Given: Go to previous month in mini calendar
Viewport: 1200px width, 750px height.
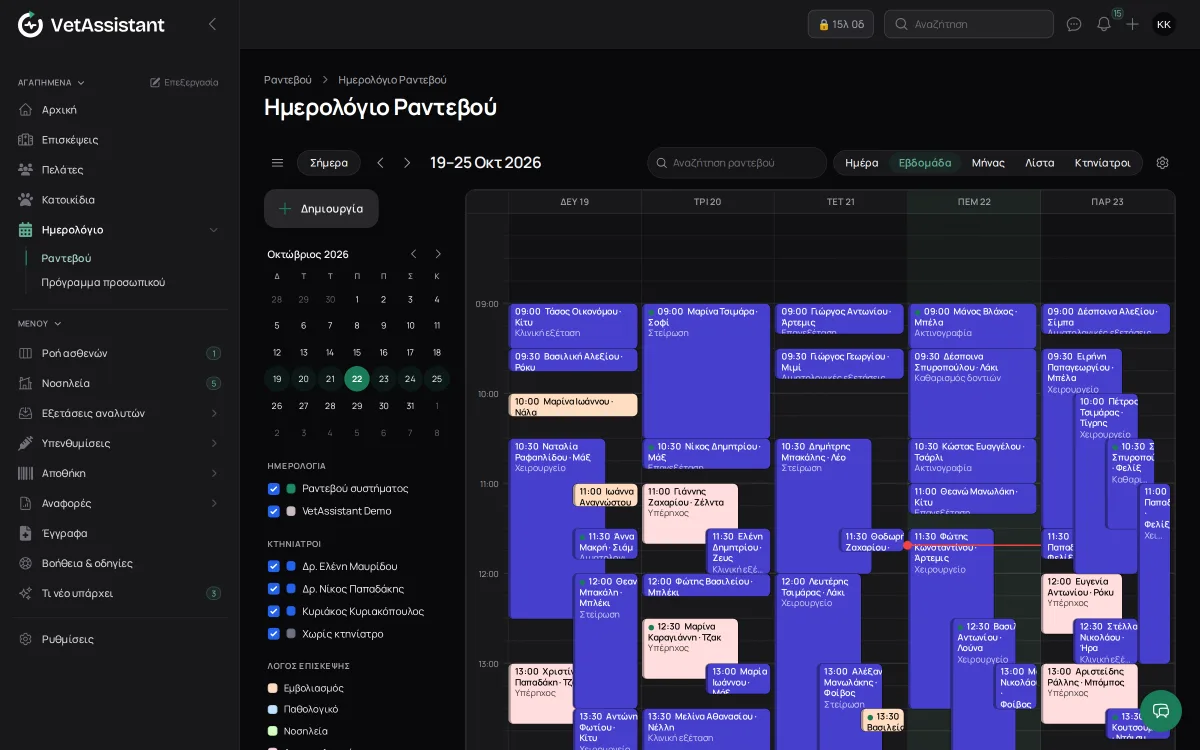Looking at the screenshot, I should click(413, 254).
